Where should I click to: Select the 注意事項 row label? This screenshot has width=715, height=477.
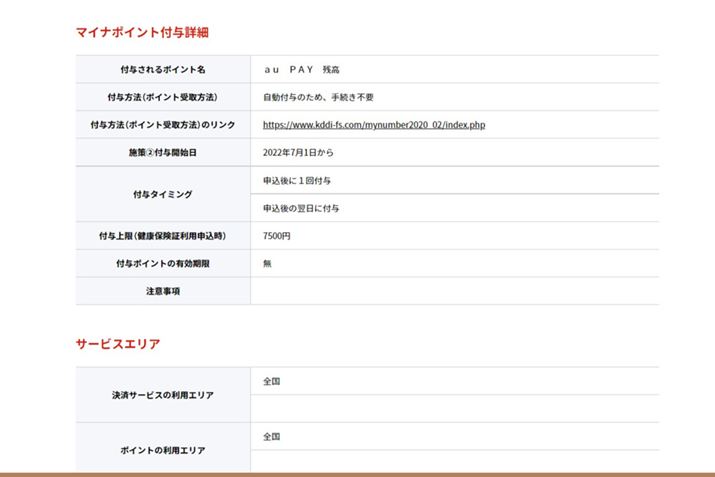tap(162, 291)
